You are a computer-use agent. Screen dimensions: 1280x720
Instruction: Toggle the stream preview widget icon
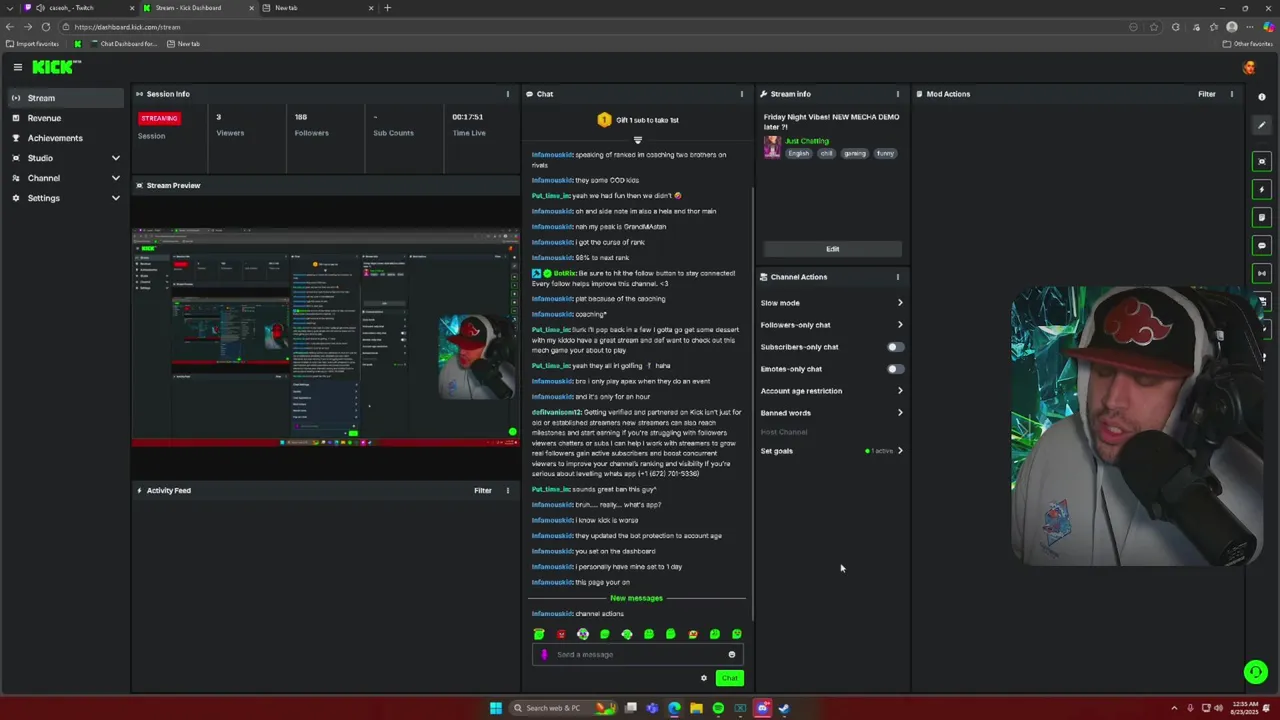(x=1262, y=161)
